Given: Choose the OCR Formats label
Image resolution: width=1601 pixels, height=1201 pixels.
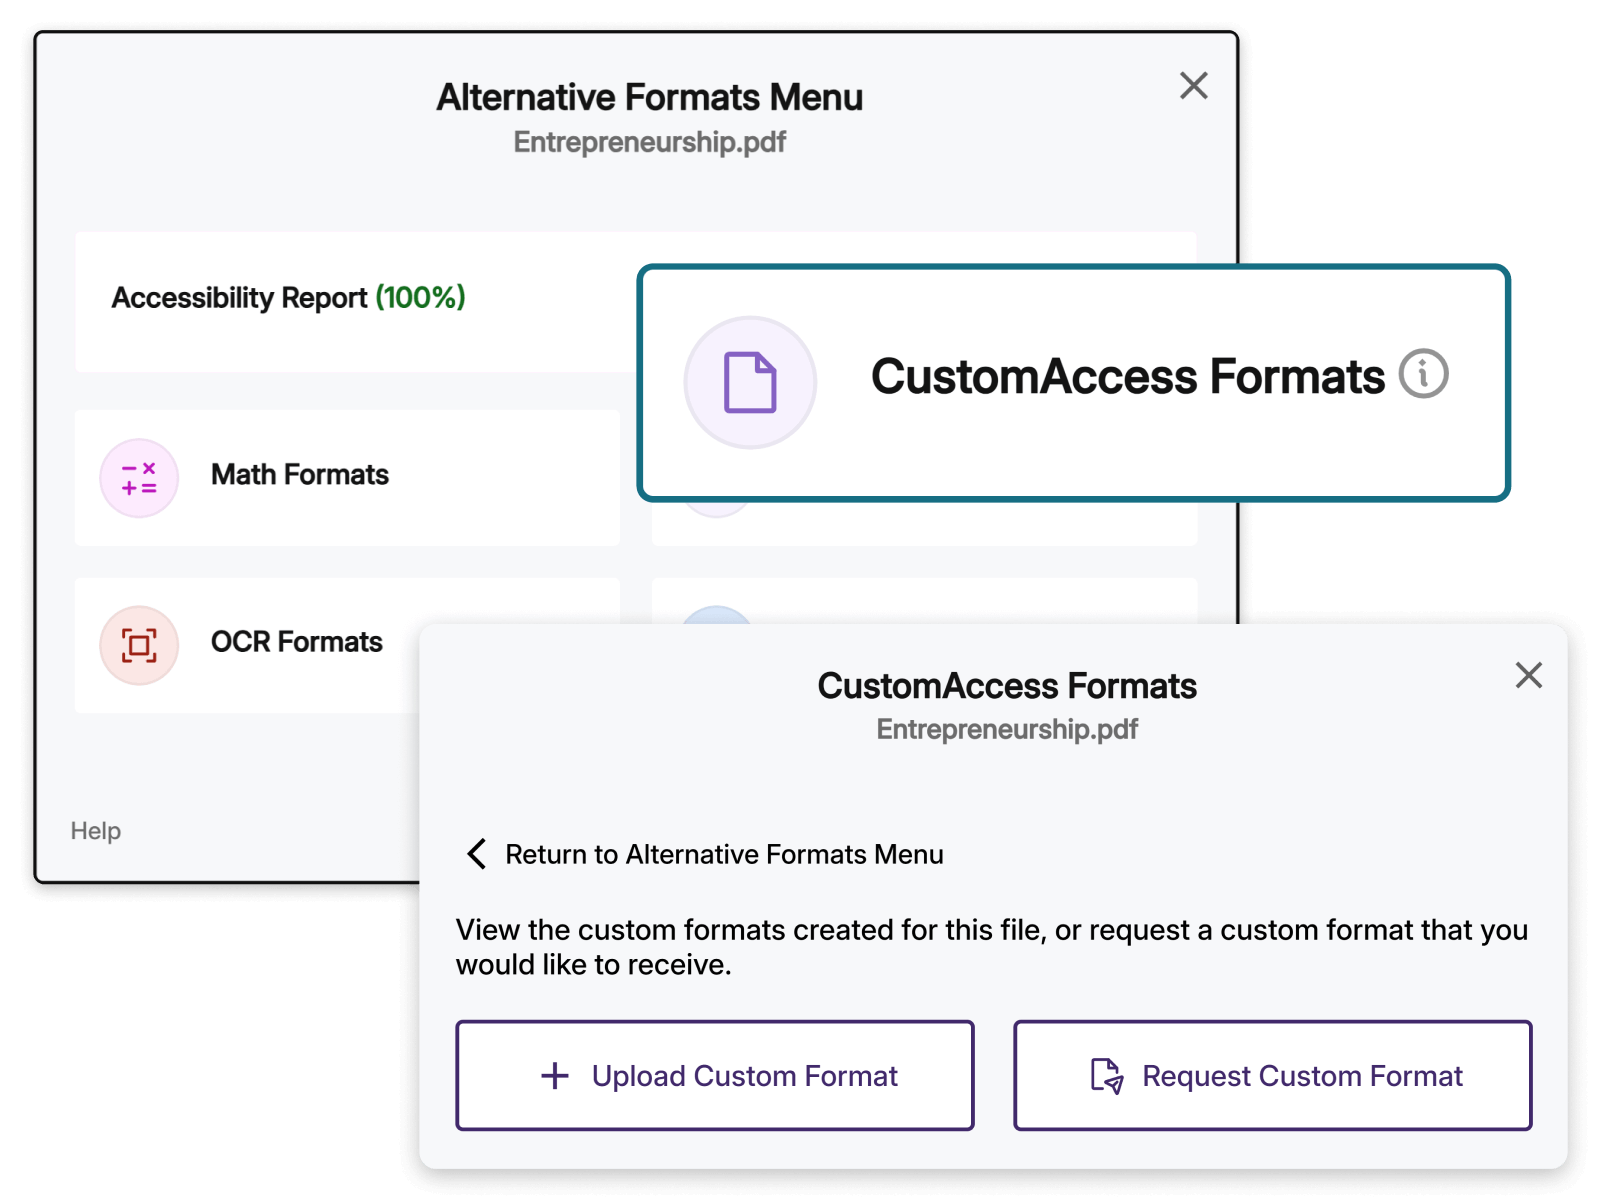Looking at the screenshot, I should point(296,642).
